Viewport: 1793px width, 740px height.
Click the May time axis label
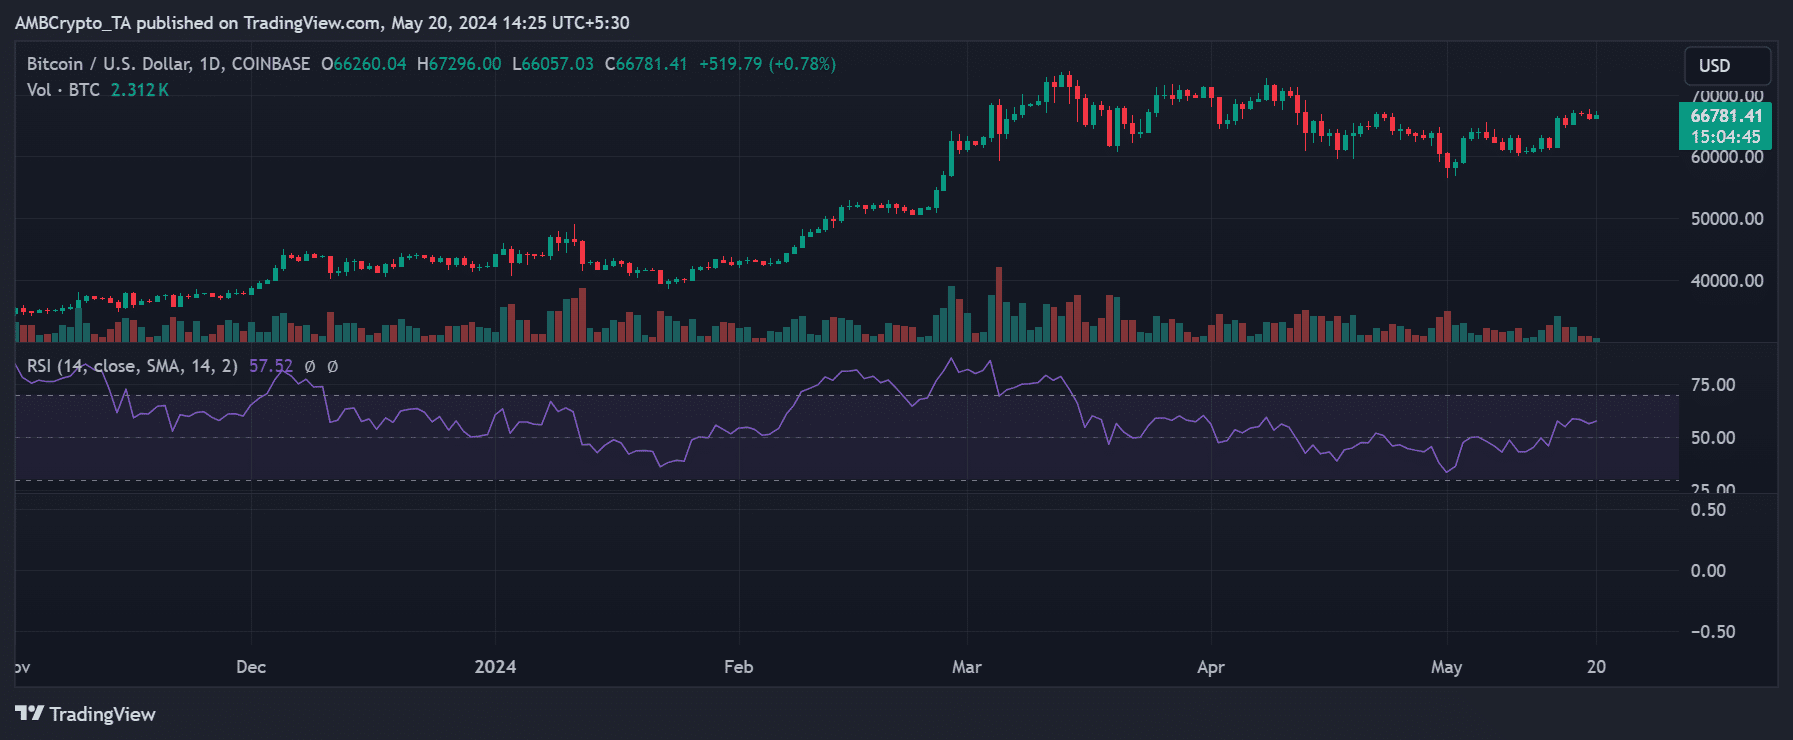tap(1446, 667)
